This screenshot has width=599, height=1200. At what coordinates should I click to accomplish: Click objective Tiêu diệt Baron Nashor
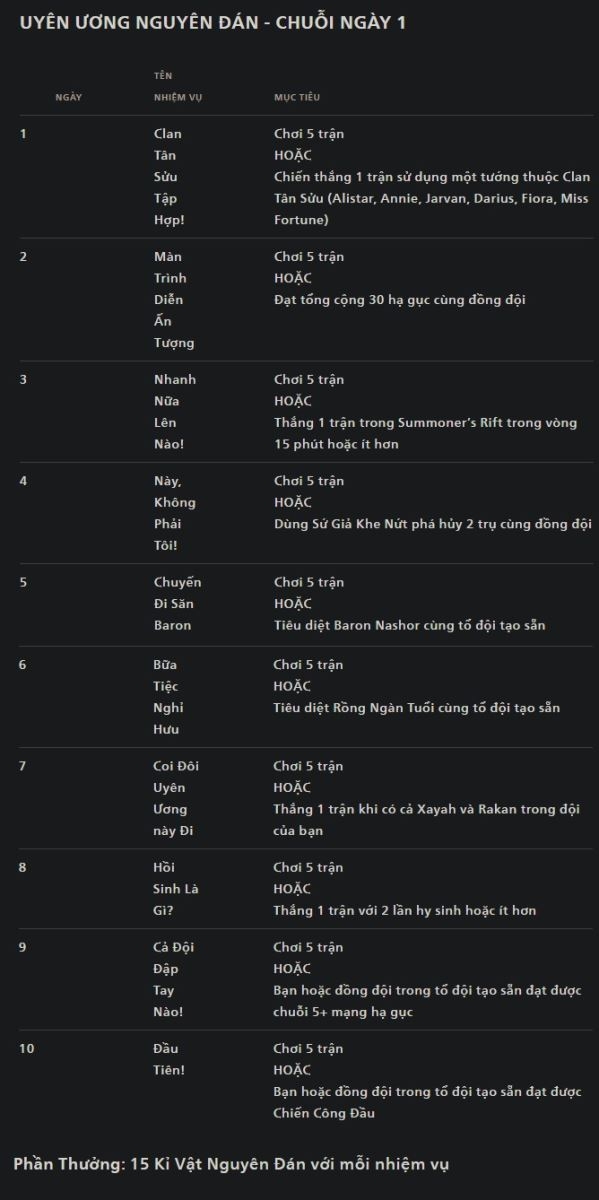click(x=410, y=626)
